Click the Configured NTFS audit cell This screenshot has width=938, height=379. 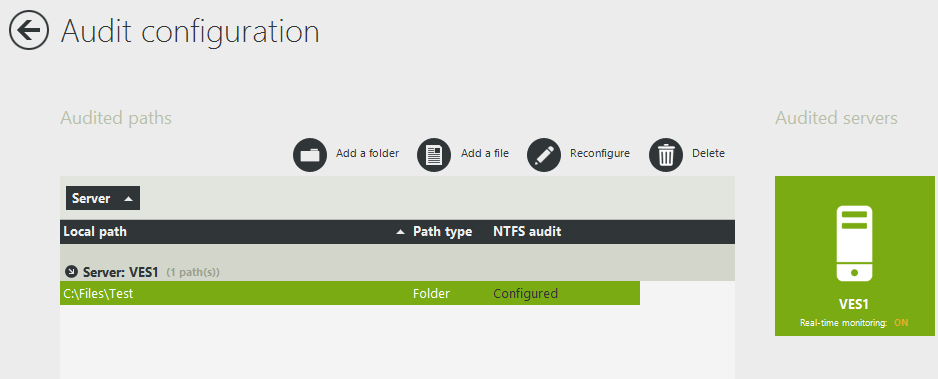[x=525, y=294]
